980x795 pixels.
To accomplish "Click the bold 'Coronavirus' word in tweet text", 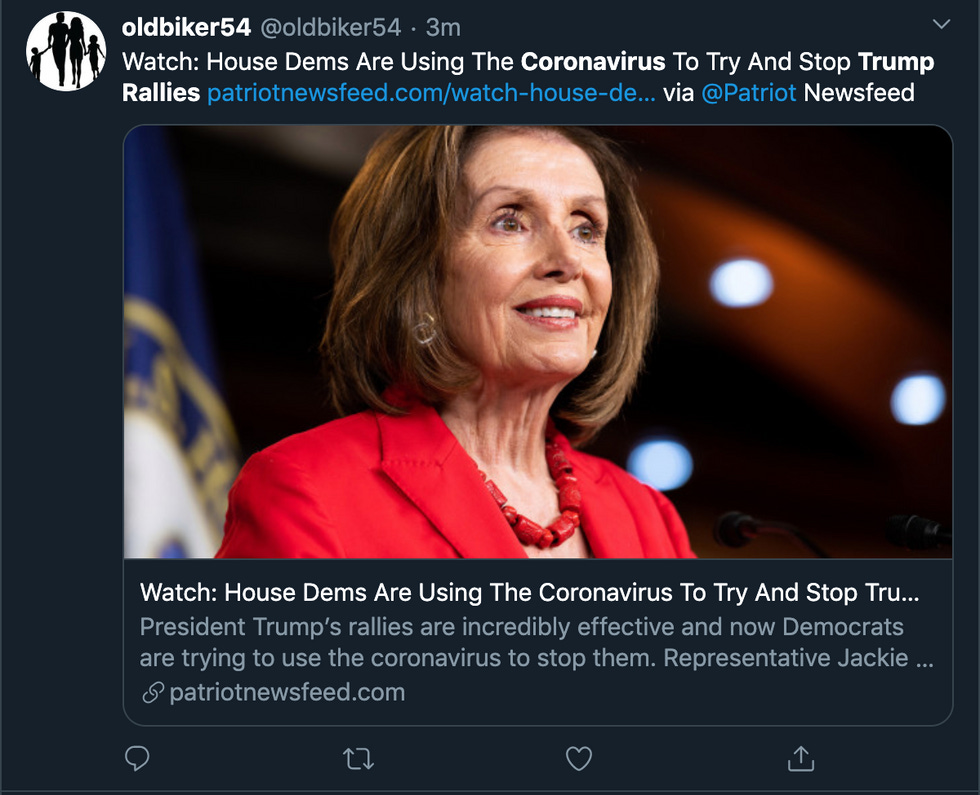I will pos(593,61).
